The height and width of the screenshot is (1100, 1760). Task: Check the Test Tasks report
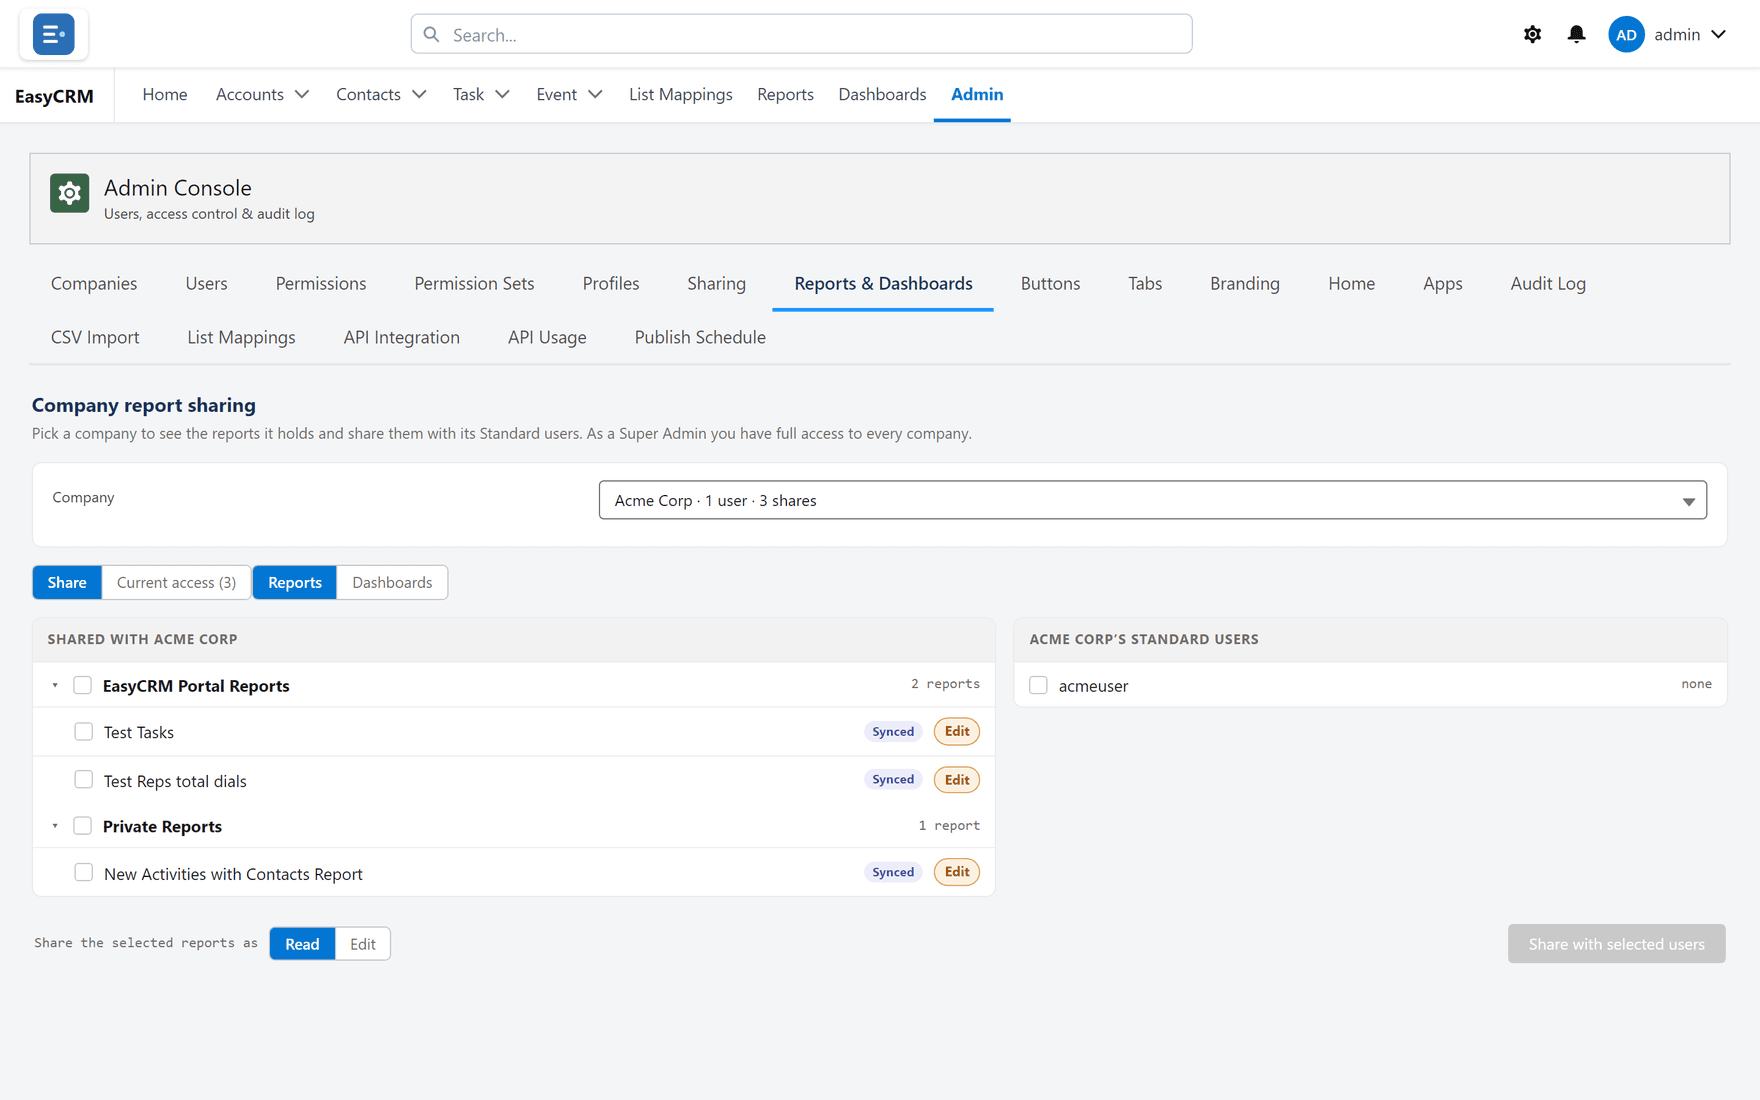coord(84,732)
